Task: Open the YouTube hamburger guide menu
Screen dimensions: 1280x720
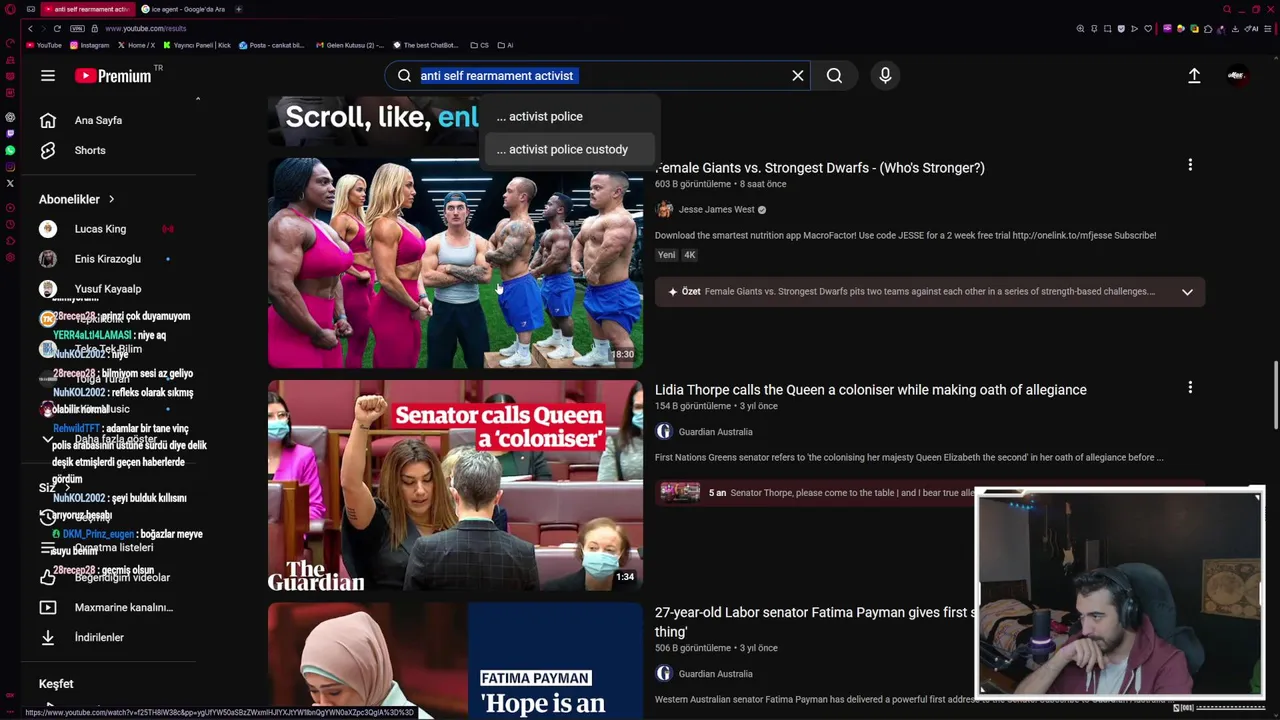Action: pos(47,76)
